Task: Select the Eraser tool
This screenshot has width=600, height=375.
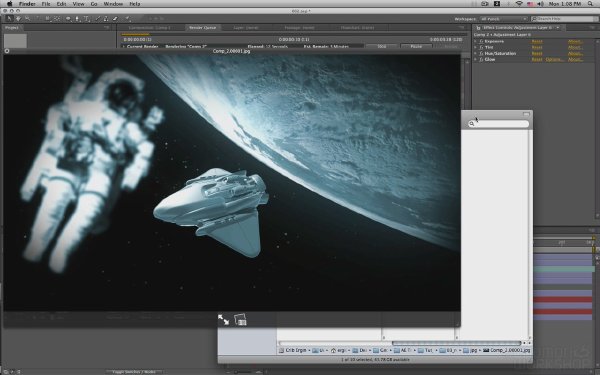Action: tap(115, 18)
